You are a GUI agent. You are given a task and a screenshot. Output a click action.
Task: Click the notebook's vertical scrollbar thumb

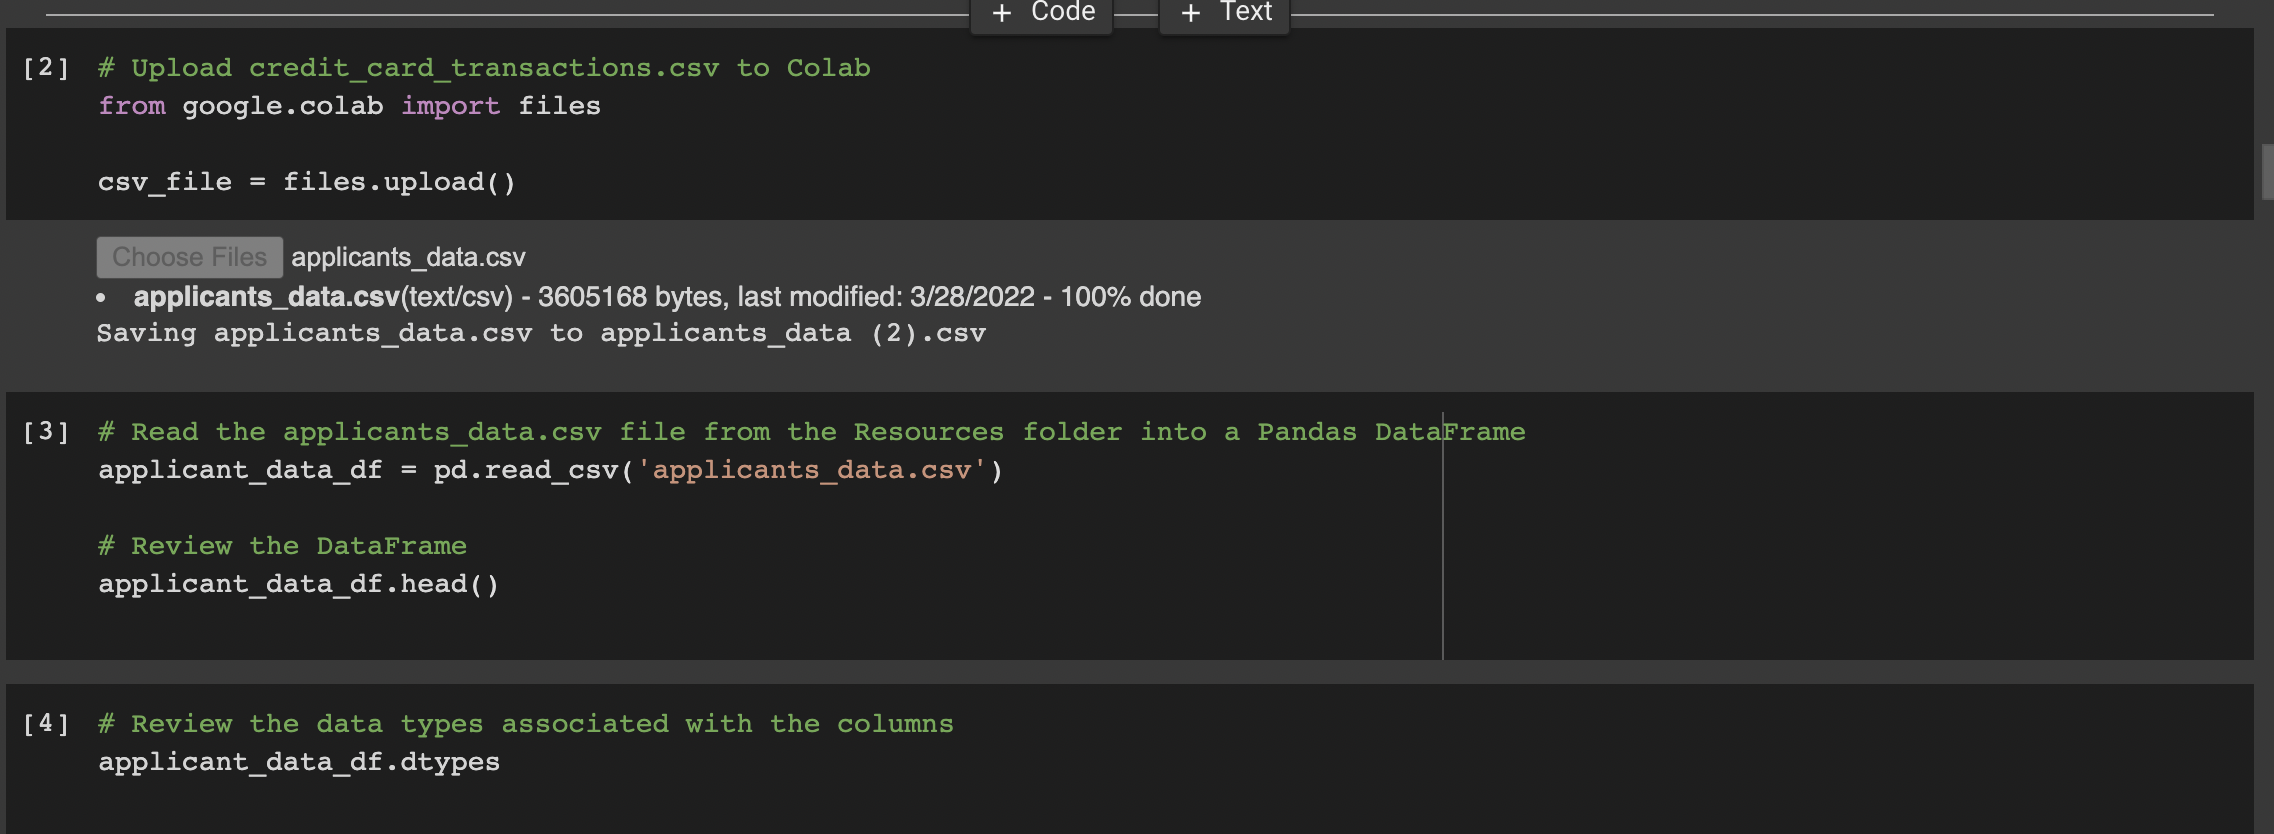click(x=2267, y=172)
